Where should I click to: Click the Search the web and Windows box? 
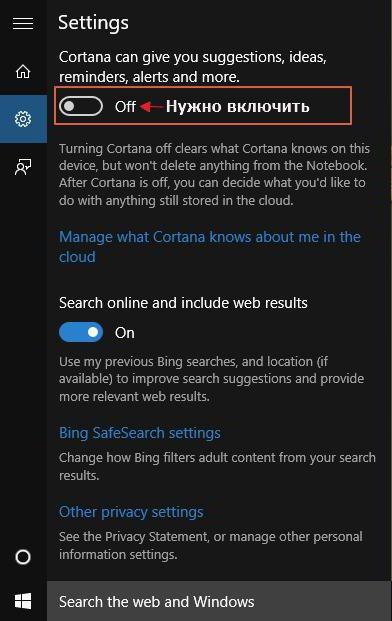219,601
